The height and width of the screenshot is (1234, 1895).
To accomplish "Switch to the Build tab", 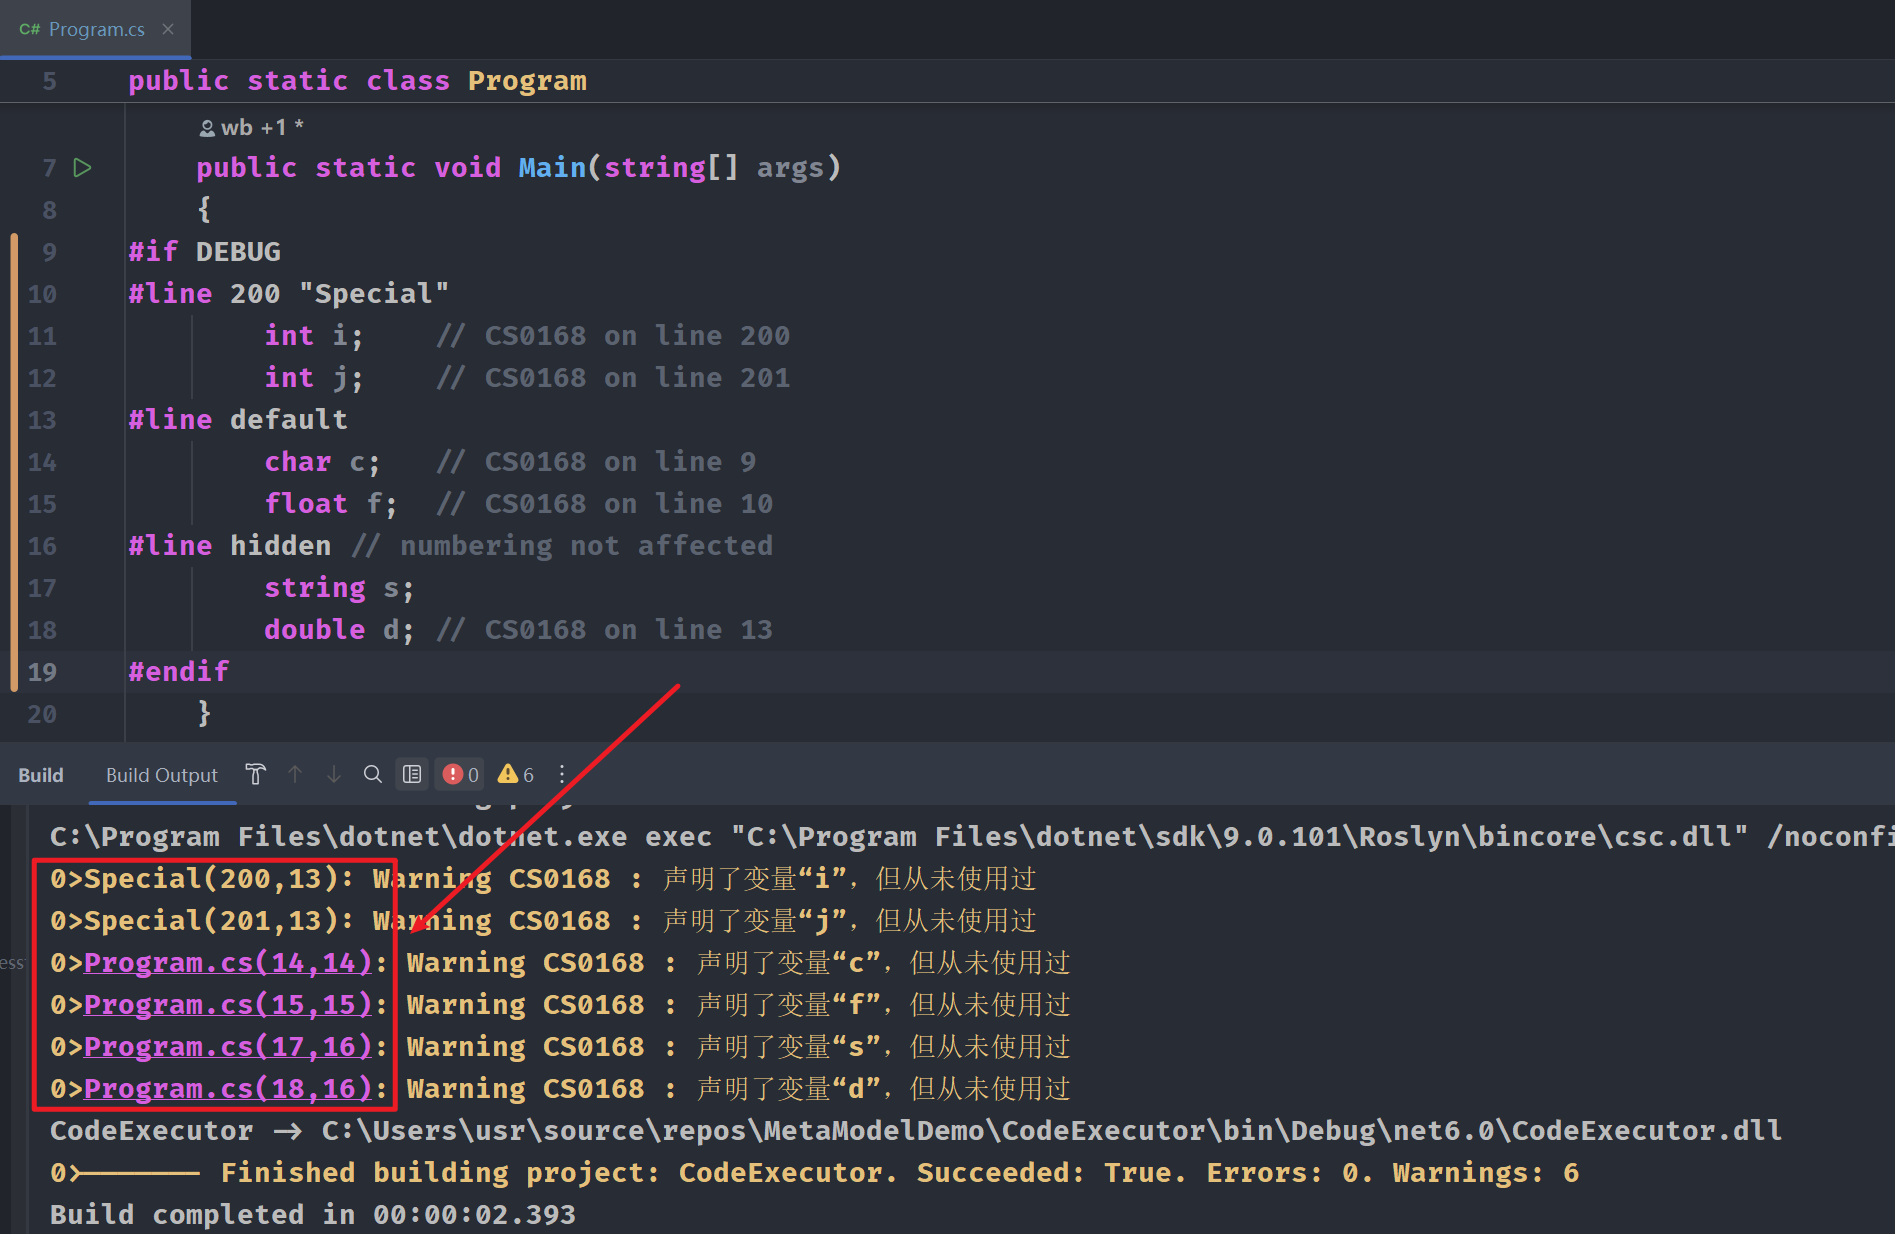I will 41,775.
